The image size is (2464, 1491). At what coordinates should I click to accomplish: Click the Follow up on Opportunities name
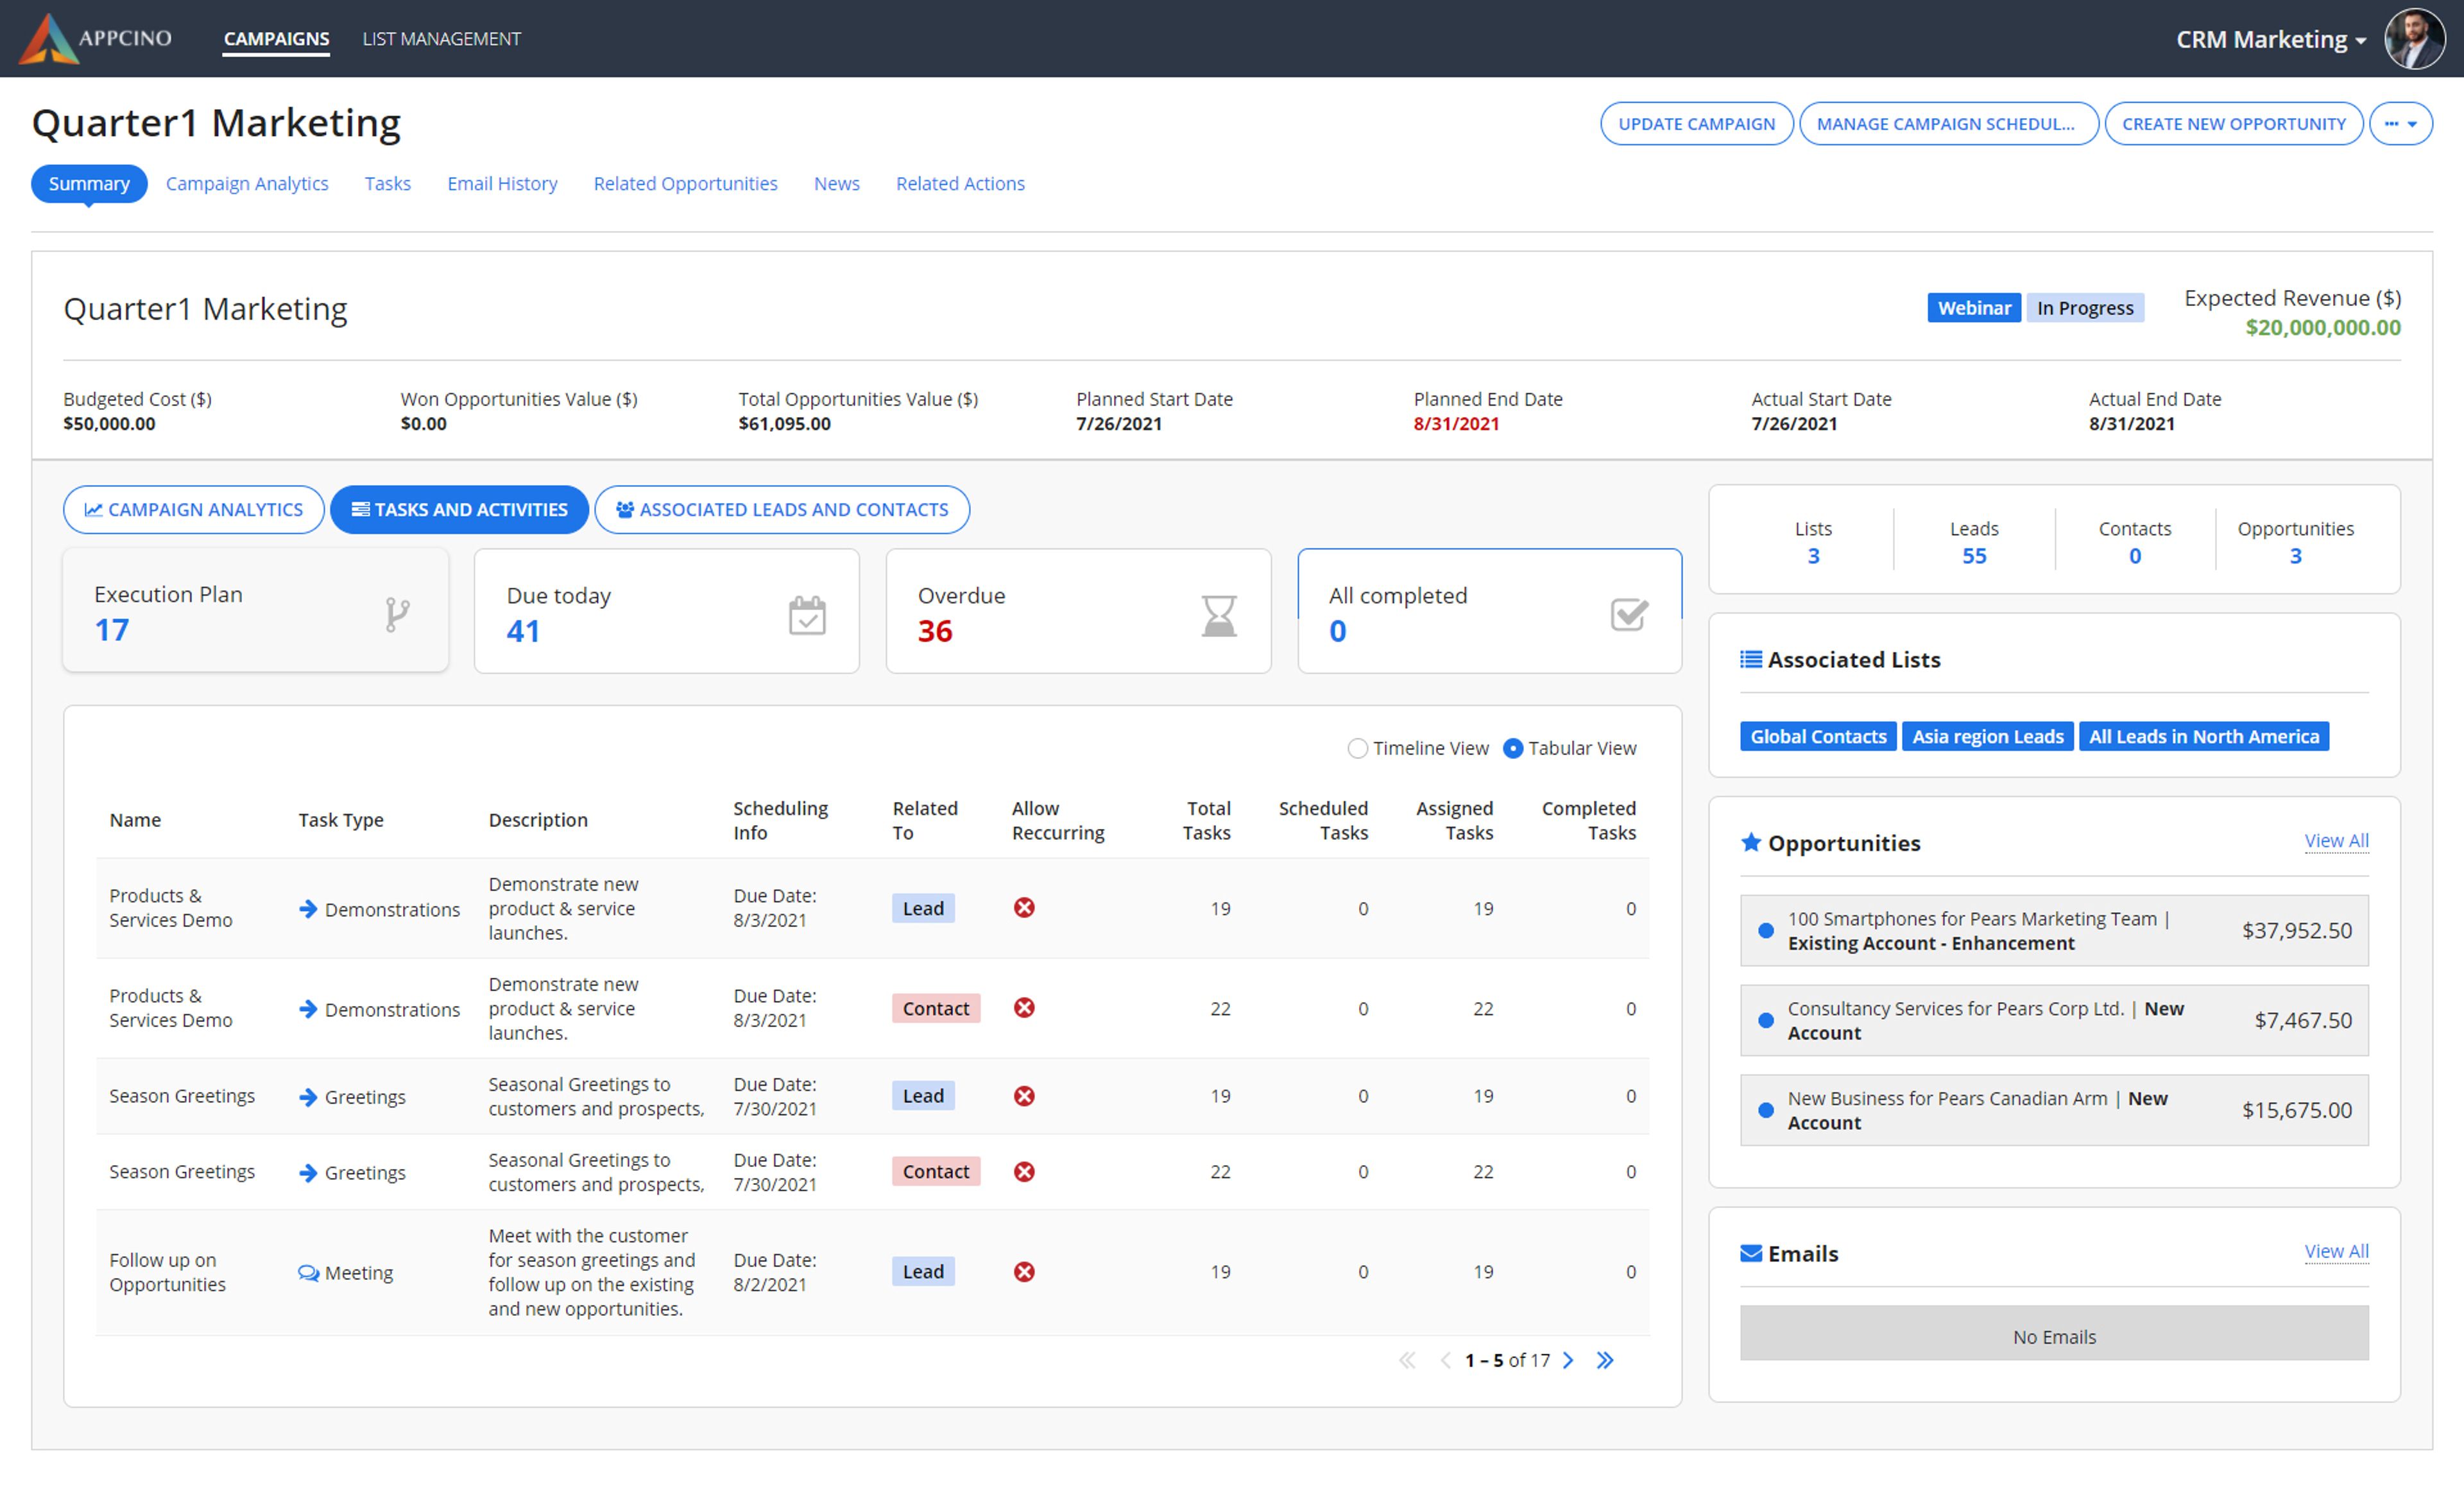167,1272
